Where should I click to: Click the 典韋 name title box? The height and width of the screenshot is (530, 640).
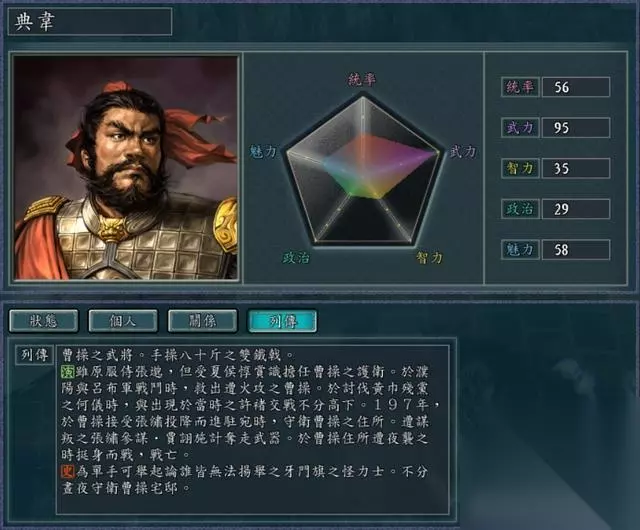(90, 21)
